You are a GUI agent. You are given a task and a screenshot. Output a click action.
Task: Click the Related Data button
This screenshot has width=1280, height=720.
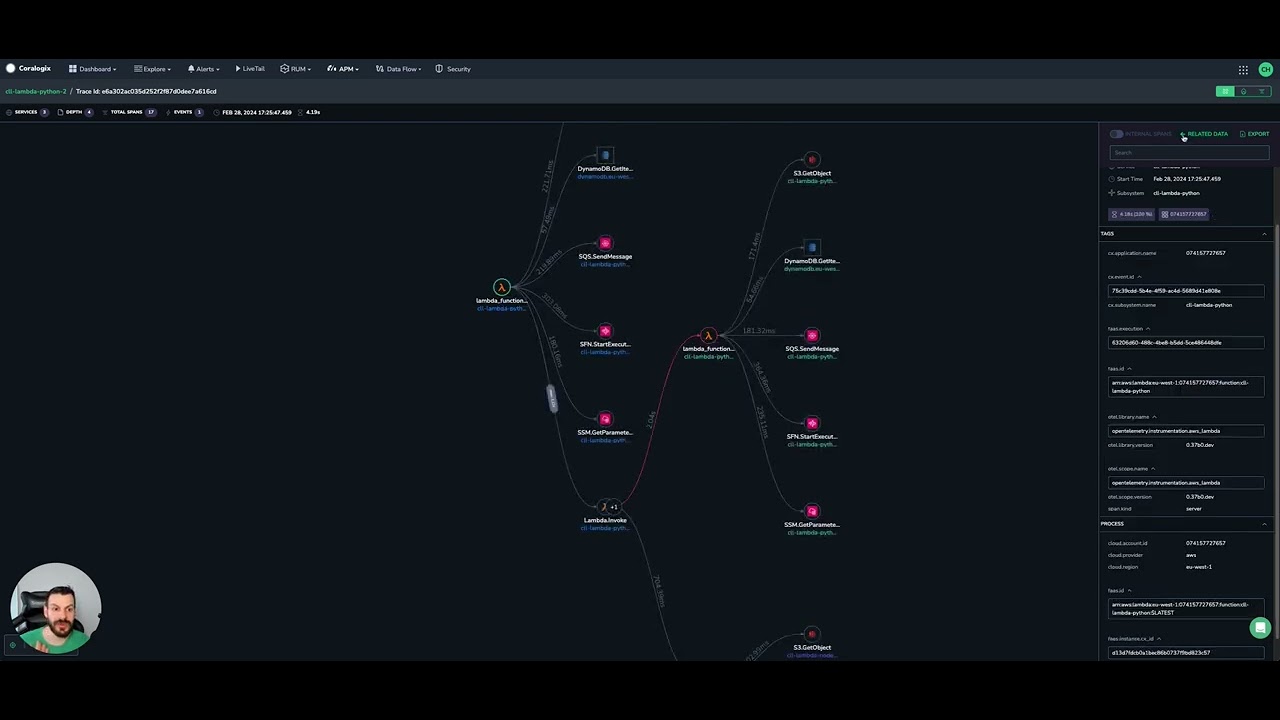1204,134
